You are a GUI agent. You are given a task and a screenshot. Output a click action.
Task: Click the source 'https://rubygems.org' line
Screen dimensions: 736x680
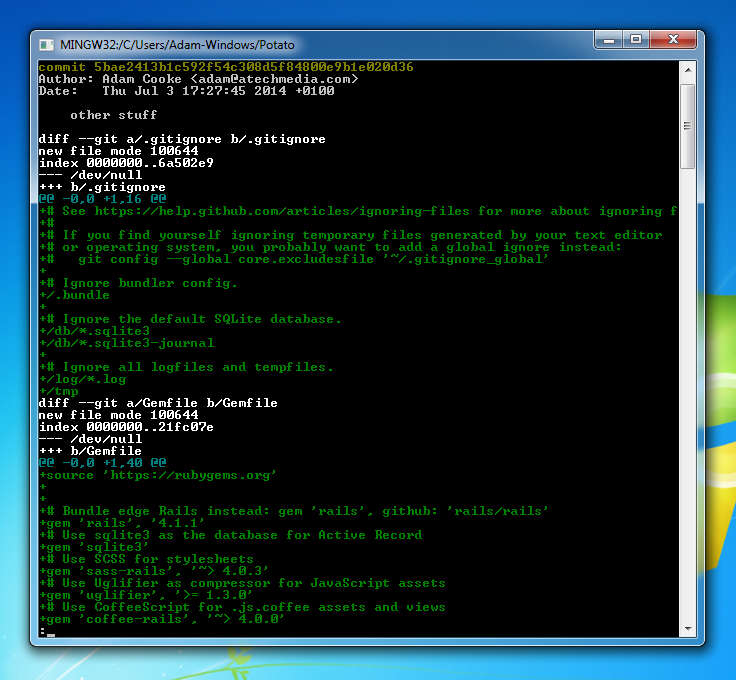coord(158,475)
